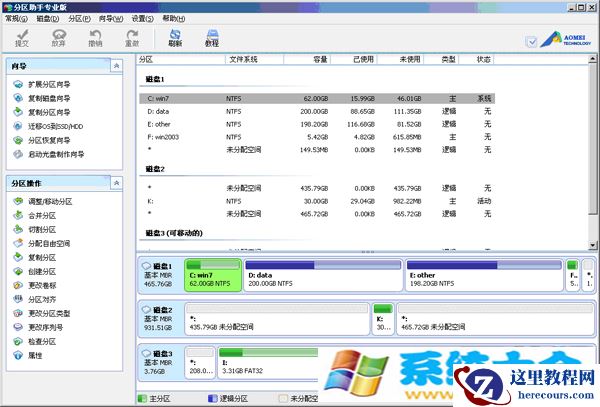The width and height of the screenshot is (600, 407).
Task: Select the D: data 200.00GB block
Action: pyautogui.click(x=323, y=275)
